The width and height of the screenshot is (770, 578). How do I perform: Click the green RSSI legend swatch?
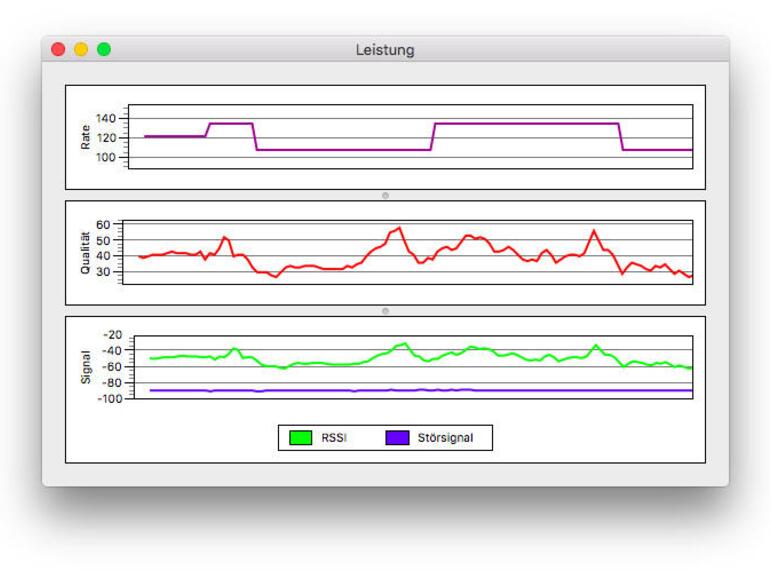coord(301,438)
